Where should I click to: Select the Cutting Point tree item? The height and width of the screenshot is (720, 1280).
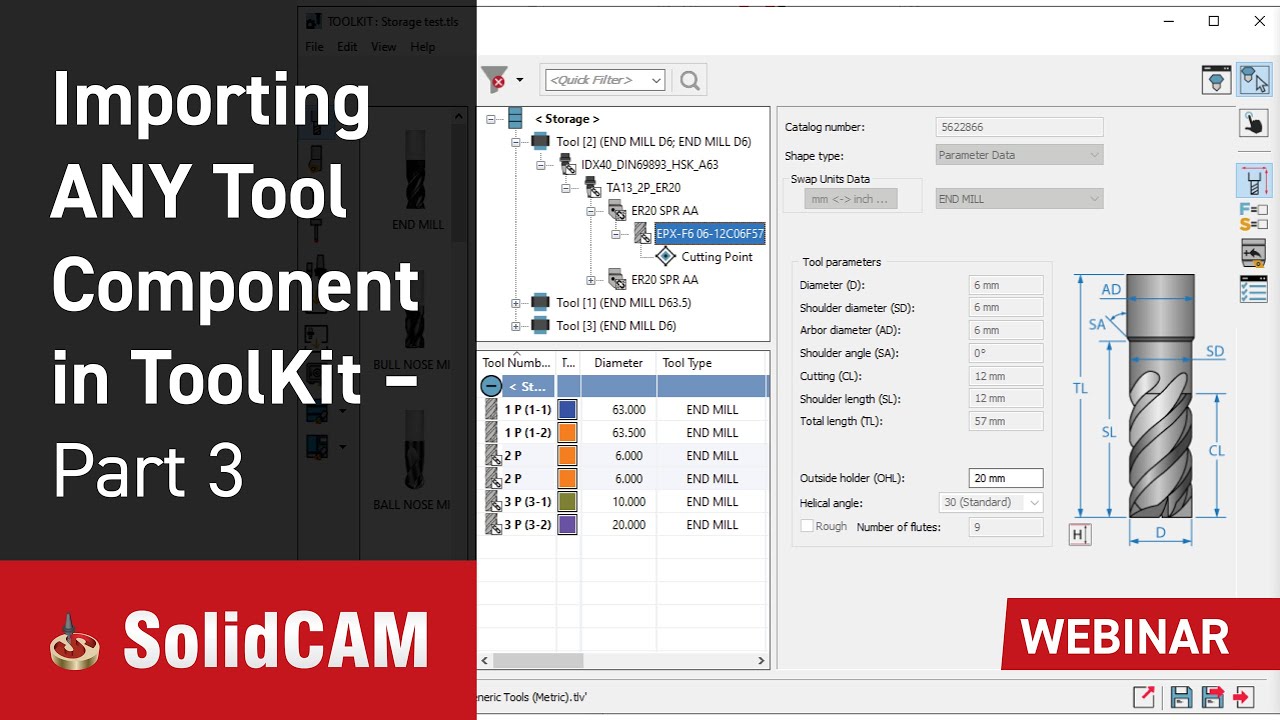(x=717, y=257)
